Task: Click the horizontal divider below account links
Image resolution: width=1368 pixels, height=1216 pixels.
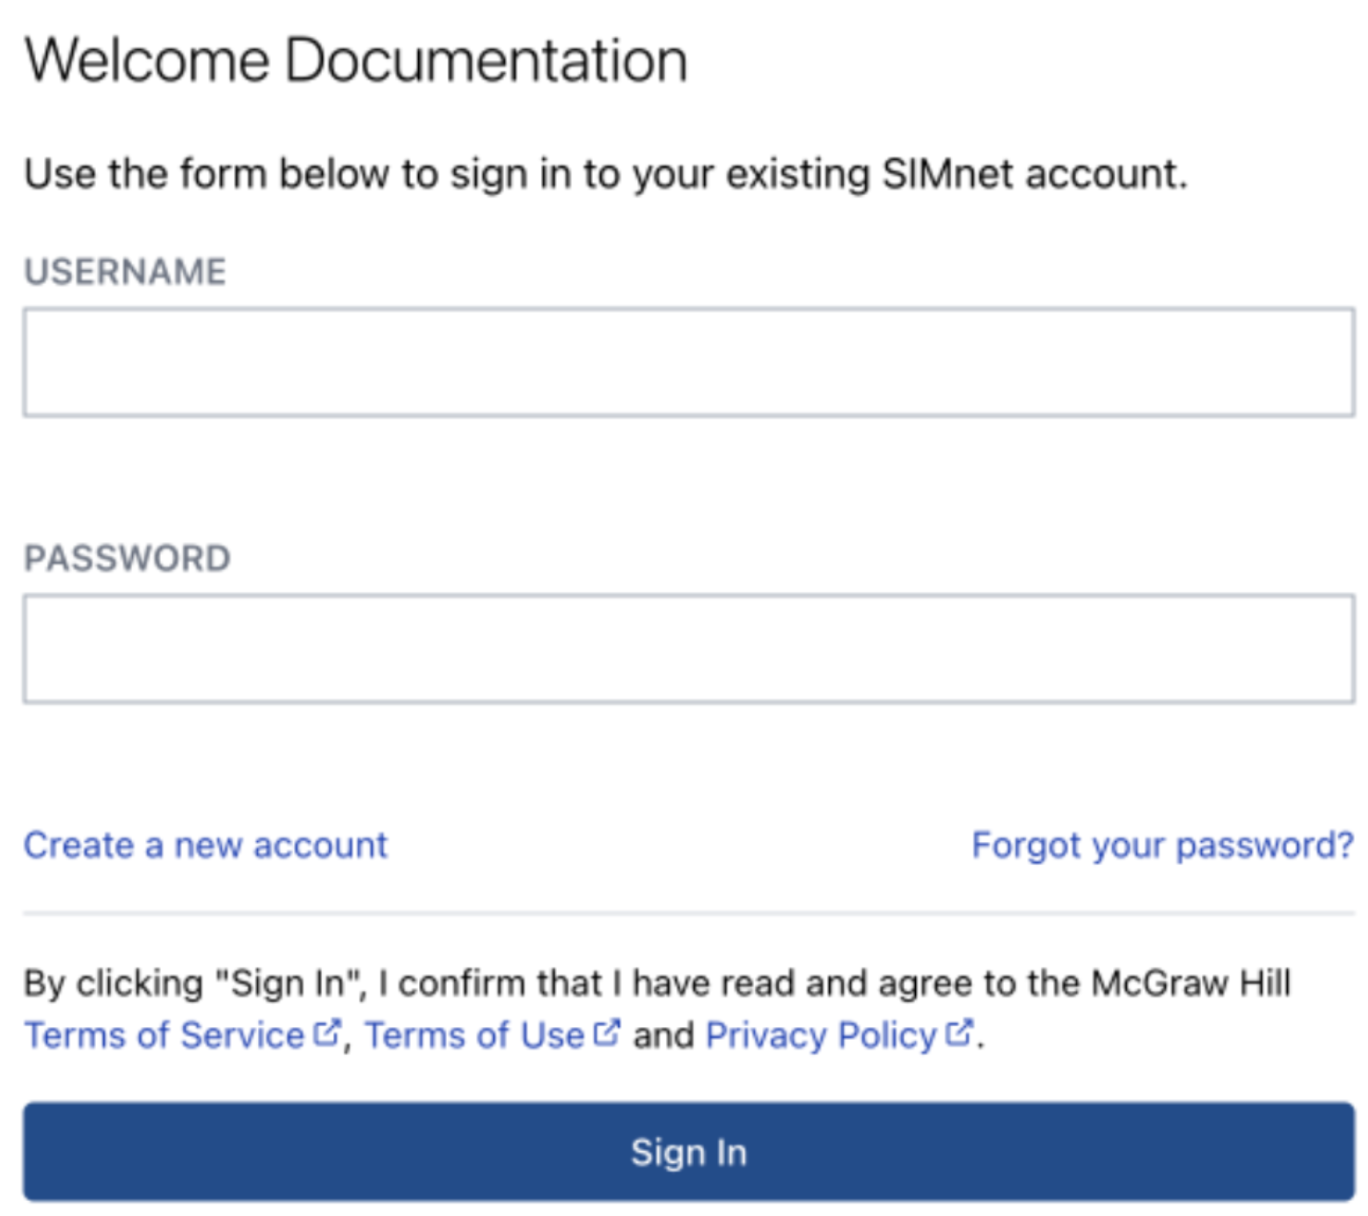Action: pyautogui.click(x=688, y=913)
